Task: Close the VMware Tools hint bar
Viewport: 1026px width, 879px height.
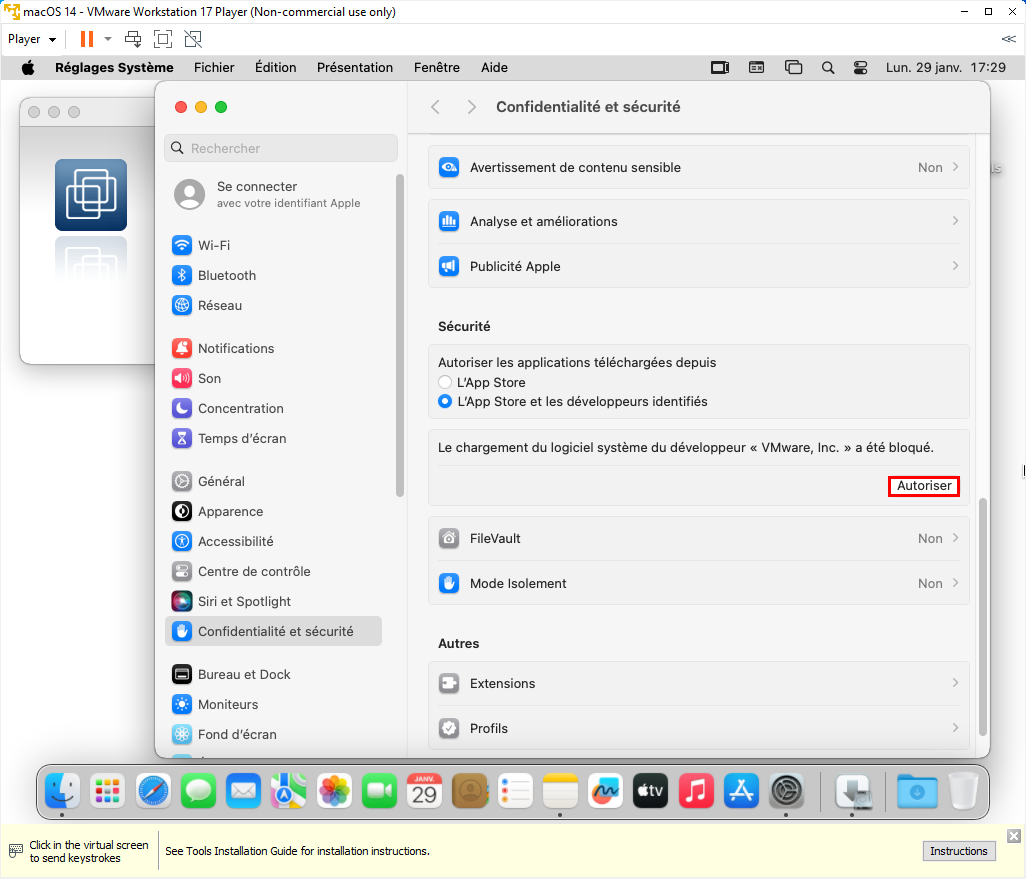Action: point(1014,836)
